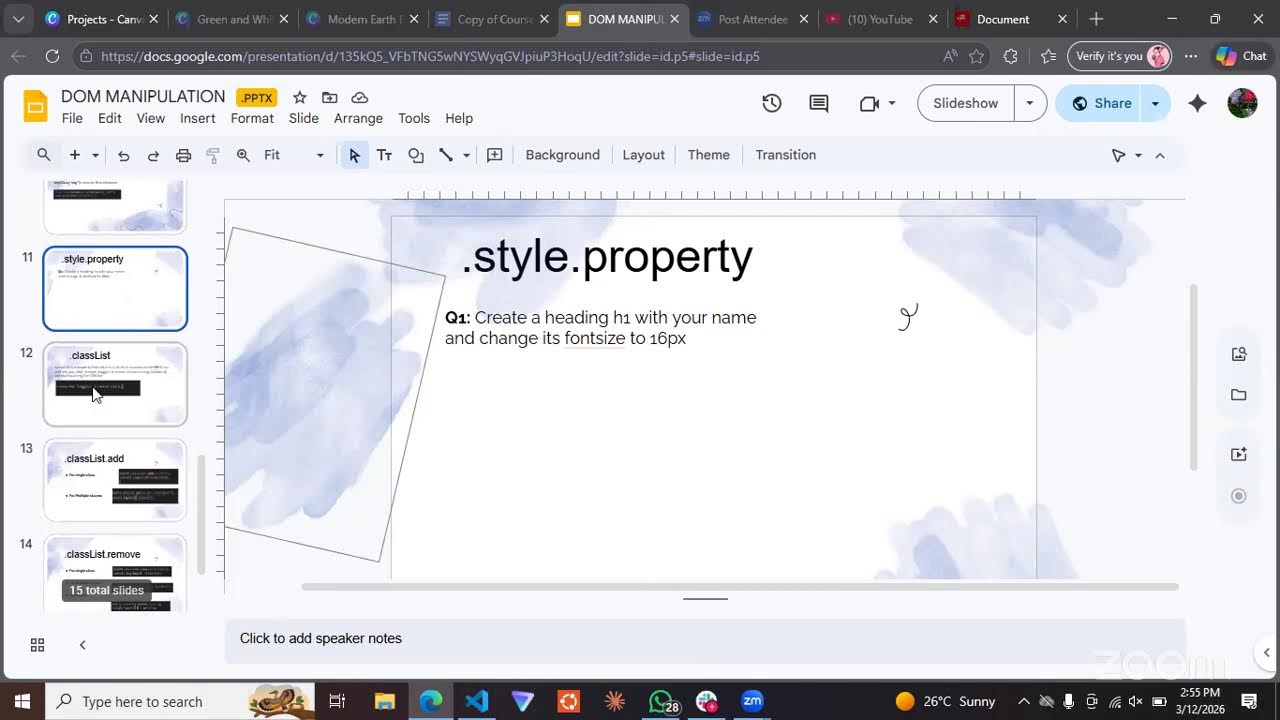The height and width of the screenshot is (720, 1280).
Task: Undo the last action
Action: click(124, 155)
